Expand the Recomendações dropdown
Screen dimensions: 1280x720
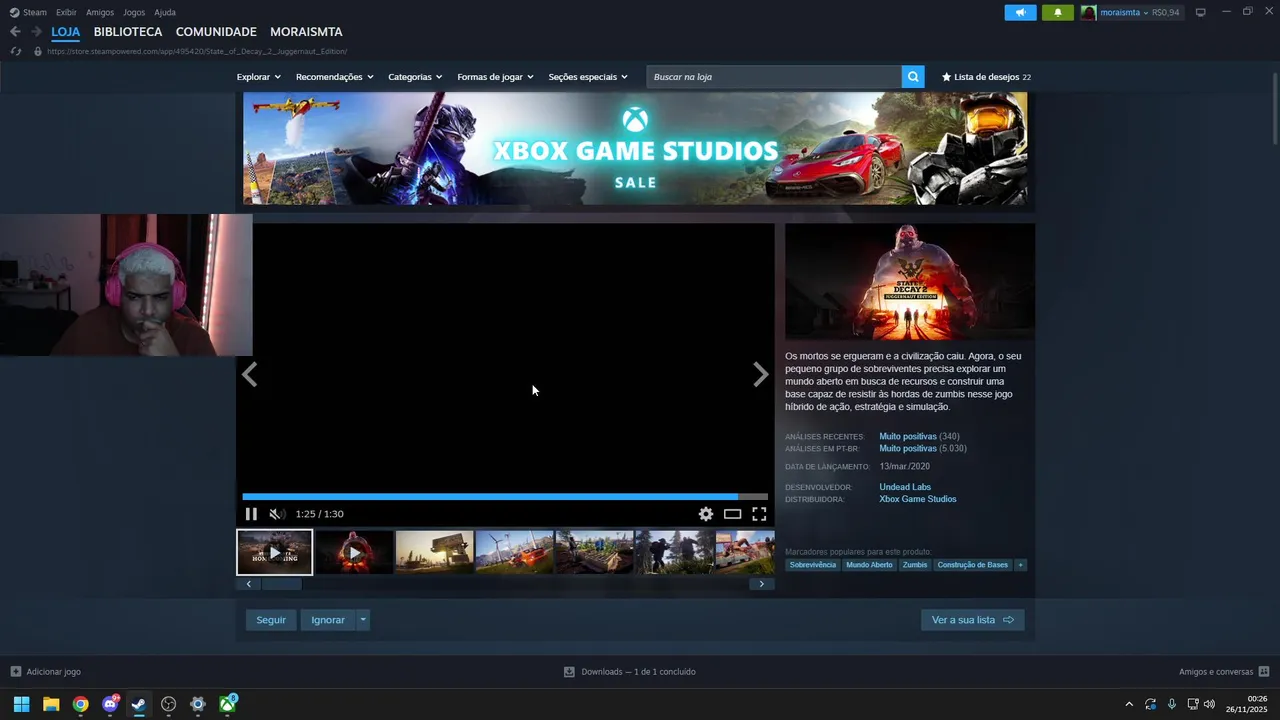(x=334, y=77)
